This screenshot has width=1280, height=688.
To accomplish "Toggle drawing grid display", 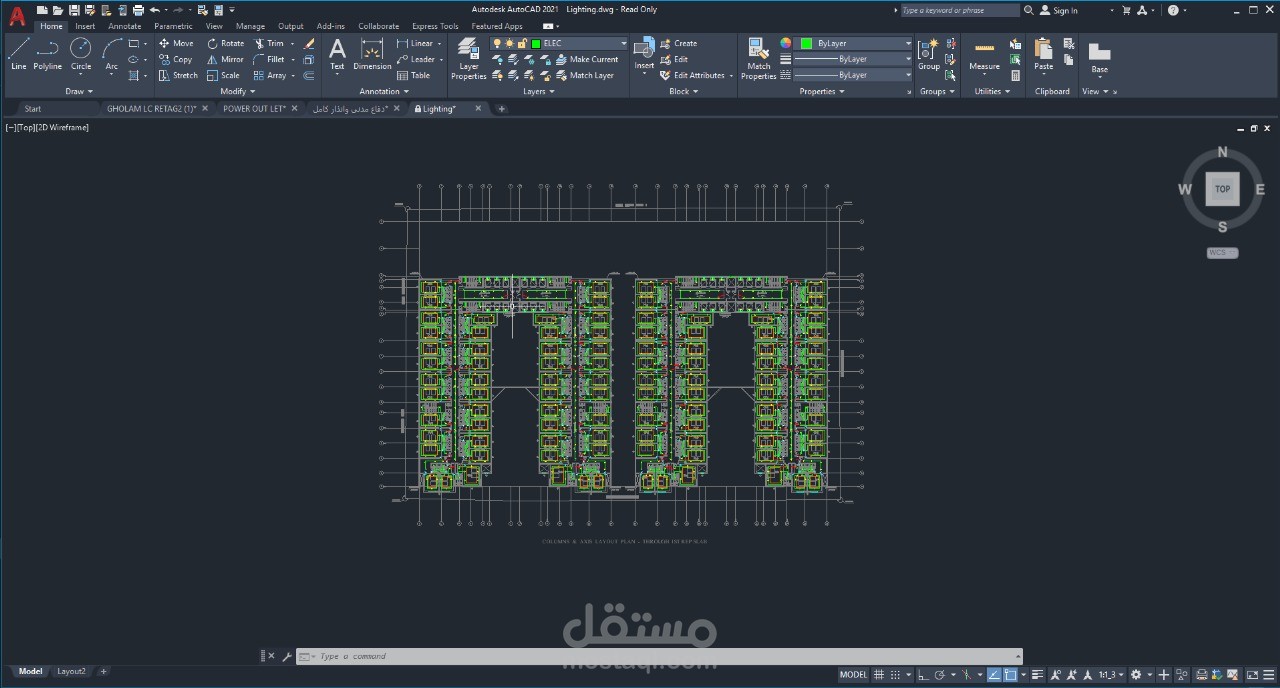I will point(878,675).
